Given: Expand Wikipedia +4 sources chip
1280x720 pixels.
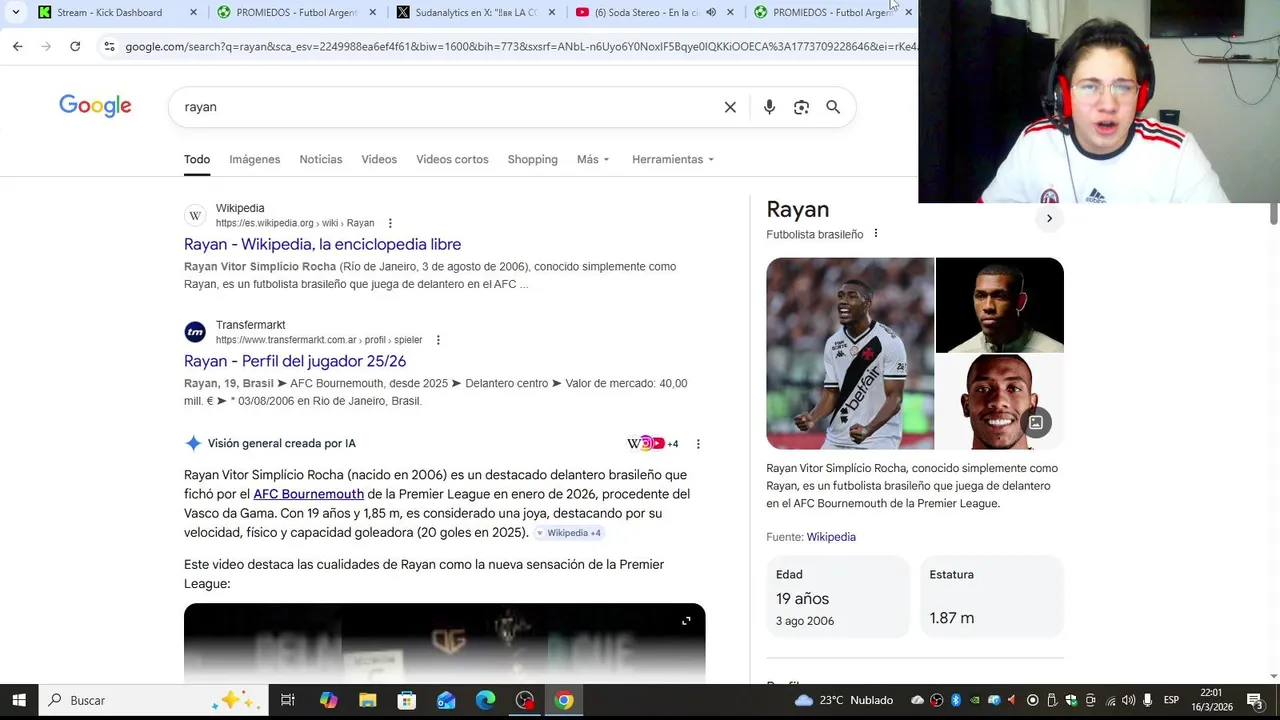Looking at the screenshot, I should pyautogui.click(x=568, y=533).
